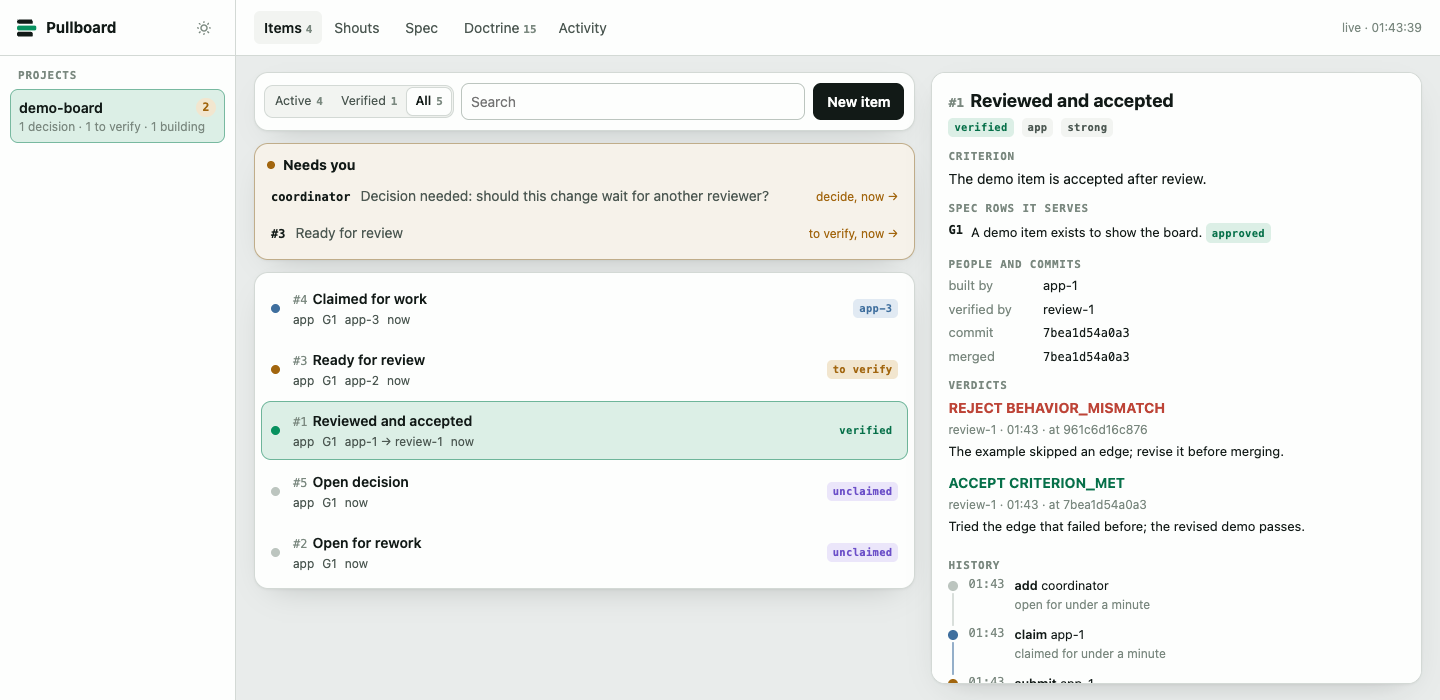Click the orange dot beside Needs you
Screen dimensions: 1440x700
[271, 165]
